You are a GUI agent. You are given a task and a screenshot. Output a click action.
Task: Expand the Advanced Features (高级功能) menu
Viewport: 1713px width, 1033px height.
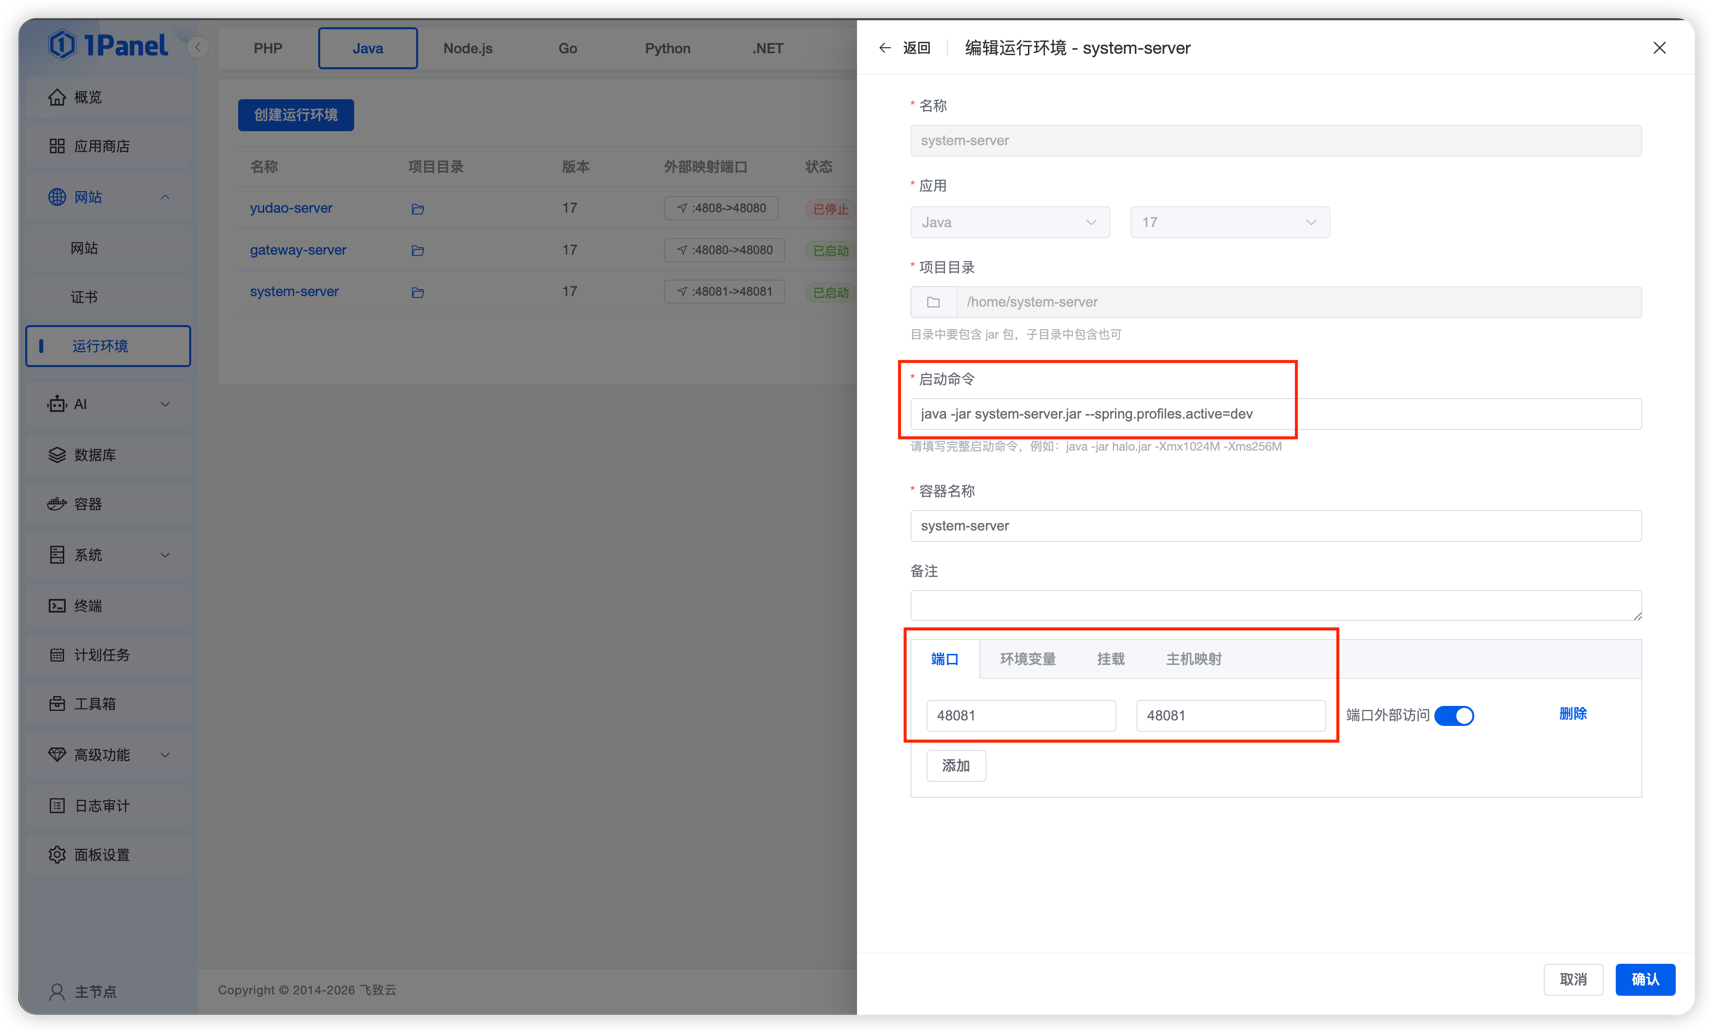(x=108, y=755)
